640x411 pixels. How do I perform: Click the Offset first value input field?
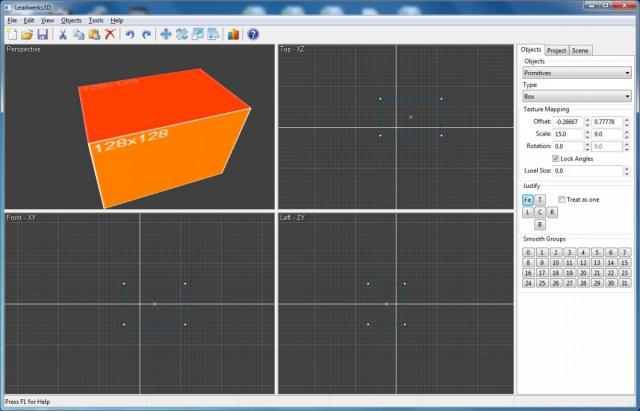click(x=567, y=121)
